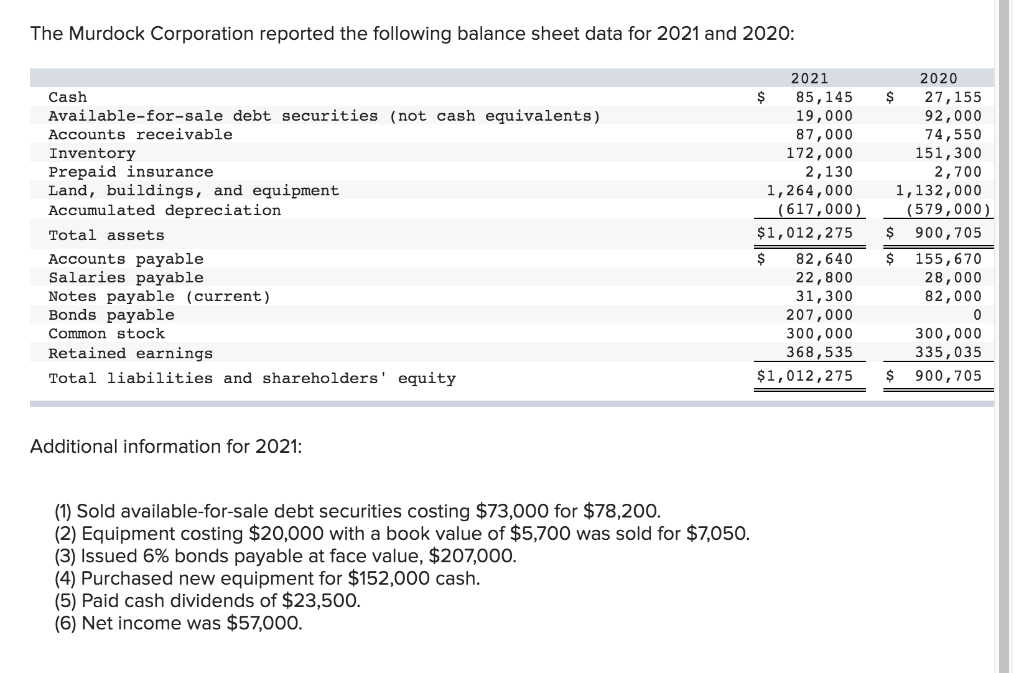
Task: Click the Murdock Corporation intro sentence
Action: pos(412,34)
